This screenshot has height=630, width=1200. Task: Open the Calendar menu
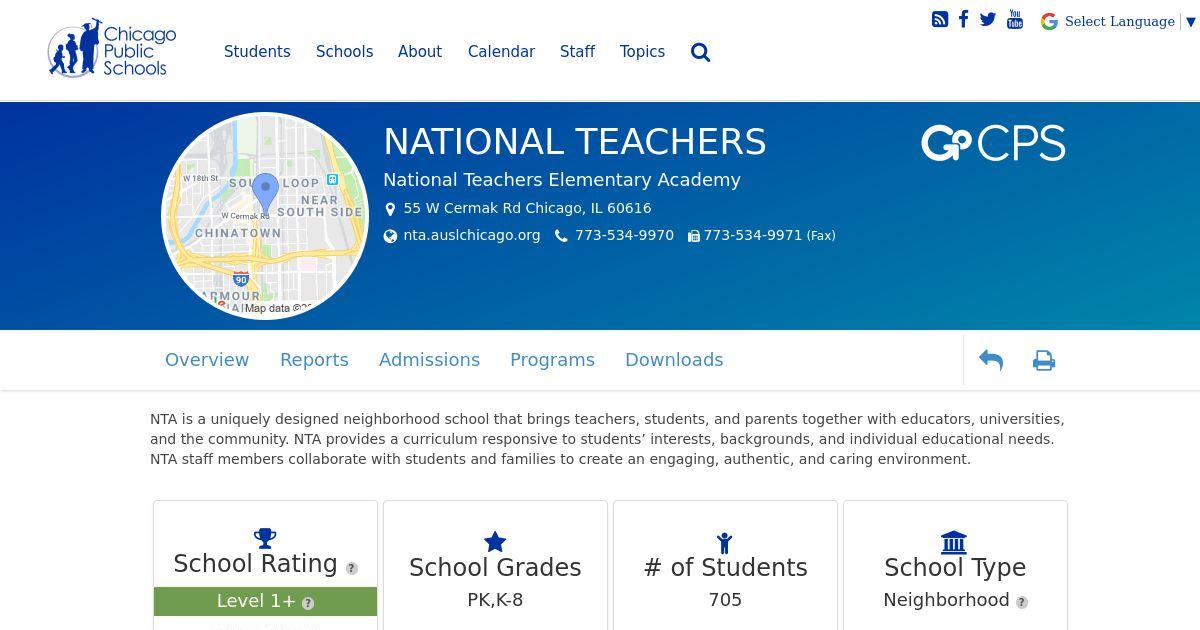pyautogui.click(x=501, y=52)
